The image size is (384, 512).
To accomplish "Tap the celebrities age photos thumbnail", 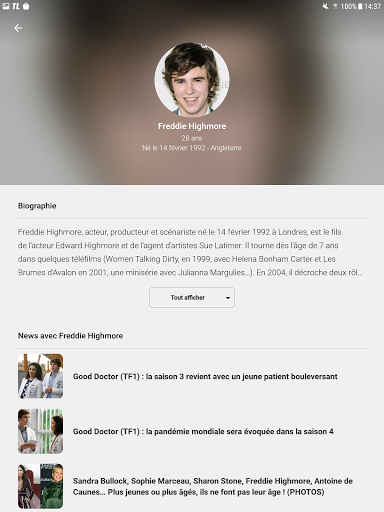I will 41,486.
